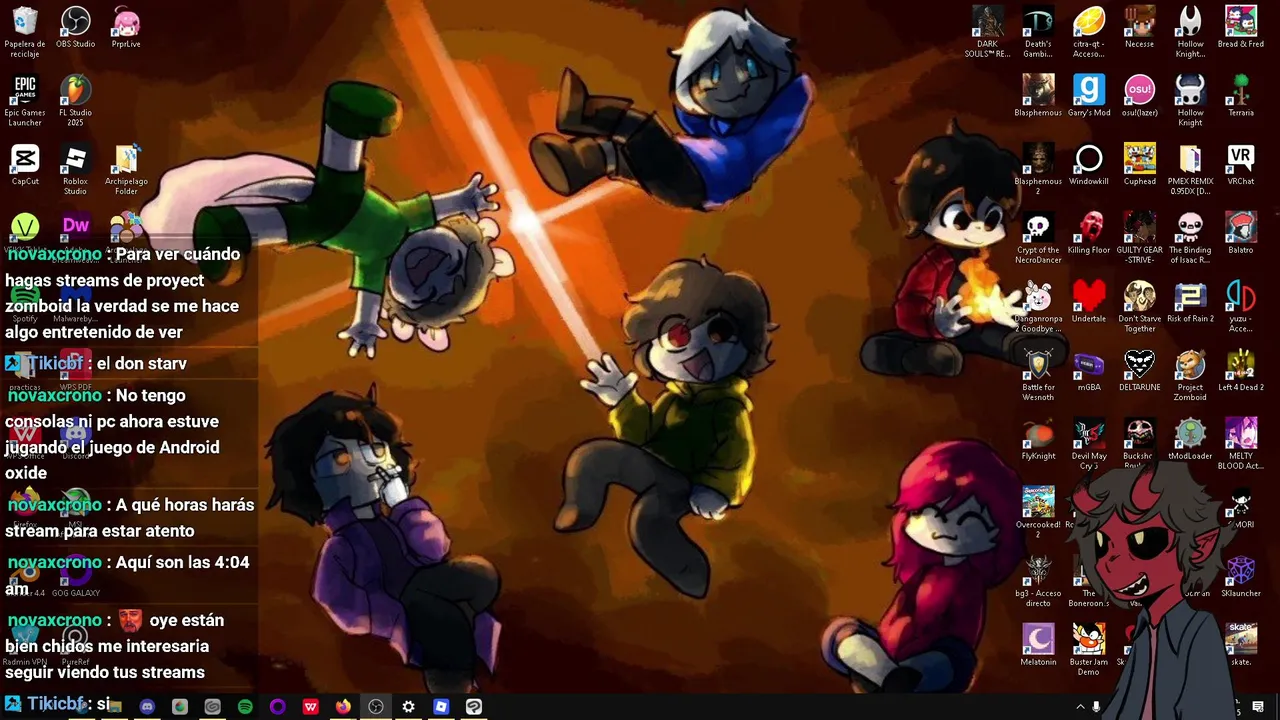This screenshot has width=1280, height=720.
Task: Expand the hidden system tray icons chevron
Action: [1079, 707]
